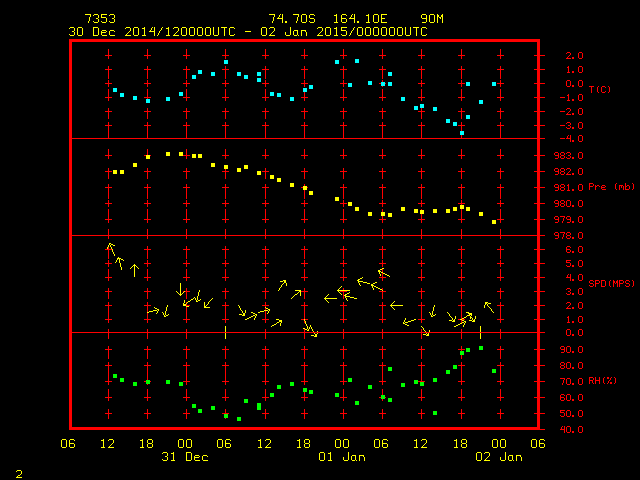The image size is (640, 480).
Task: Click the leftmost yellow wind arrow
Action: click(x=111, y=248)
